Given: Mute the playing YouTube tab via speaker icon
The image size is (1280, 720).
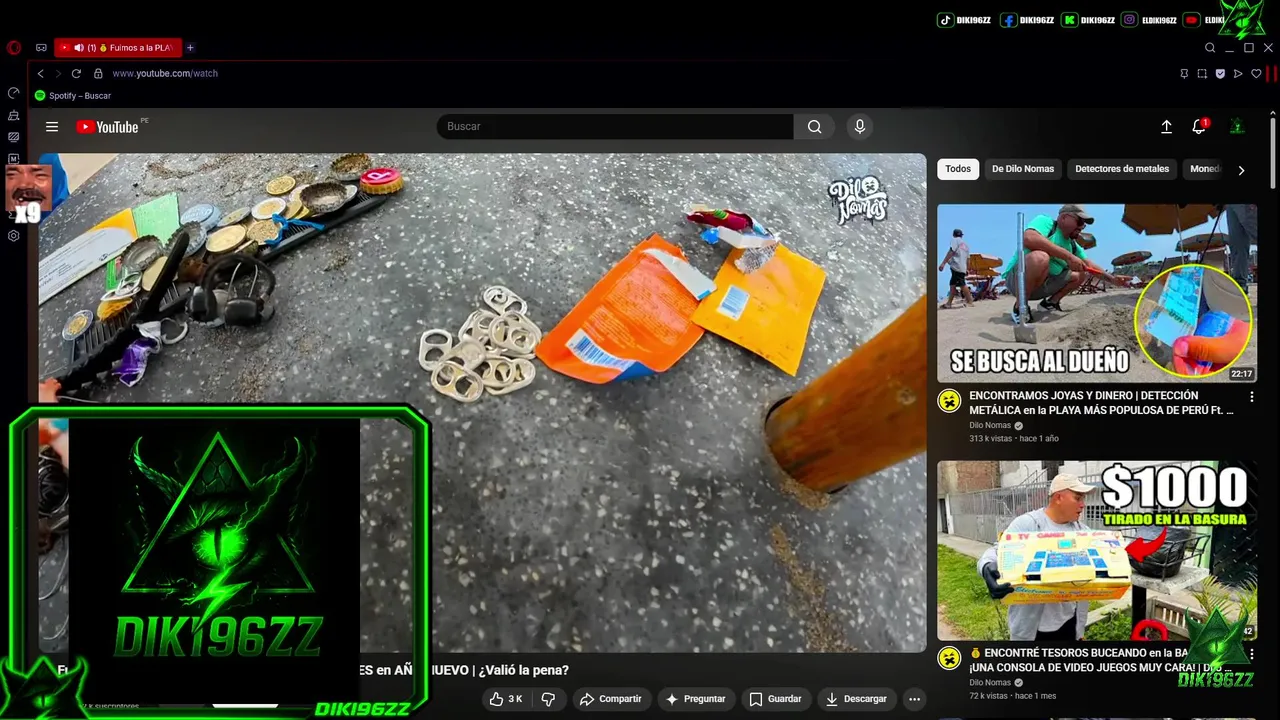Looking at the screenshot, I should click(79, 48).
